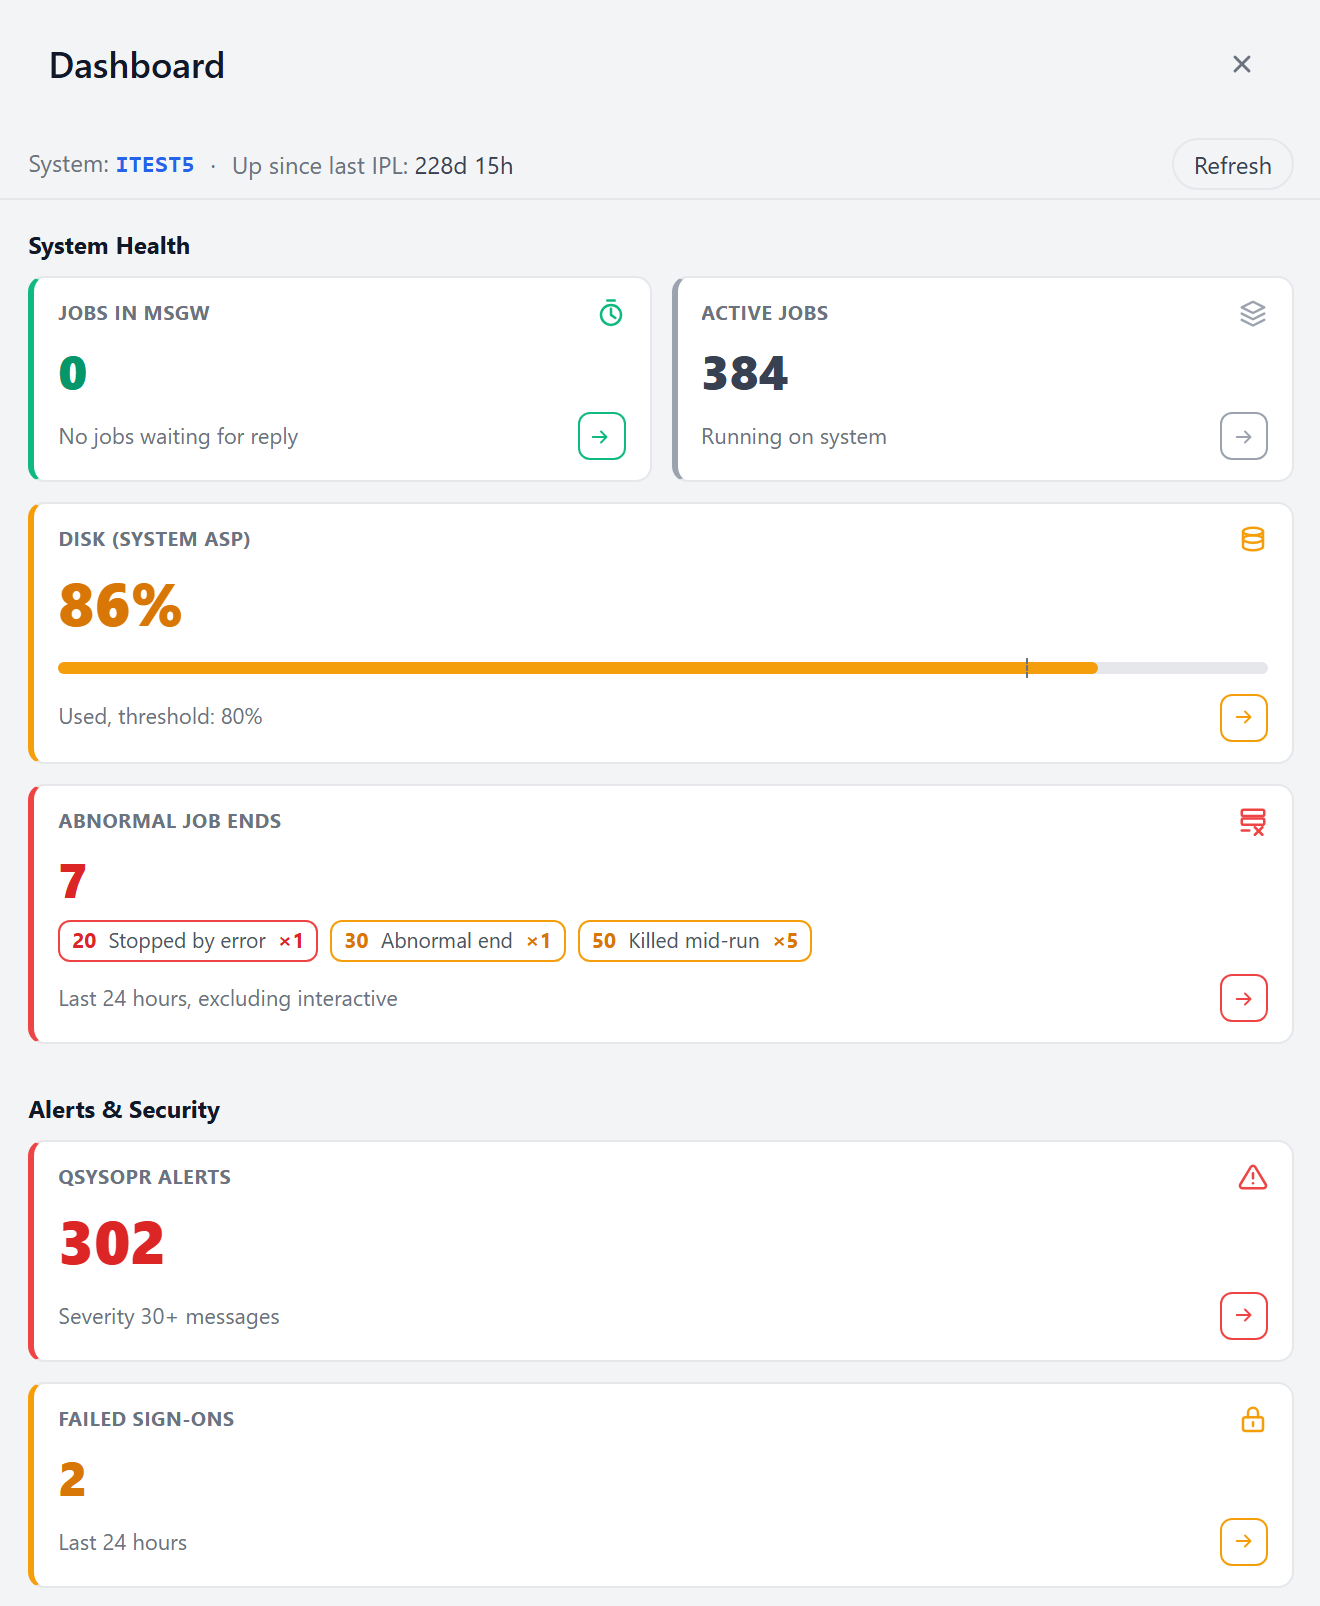Open Disk System ASP details arrow

coord(1244,718)
